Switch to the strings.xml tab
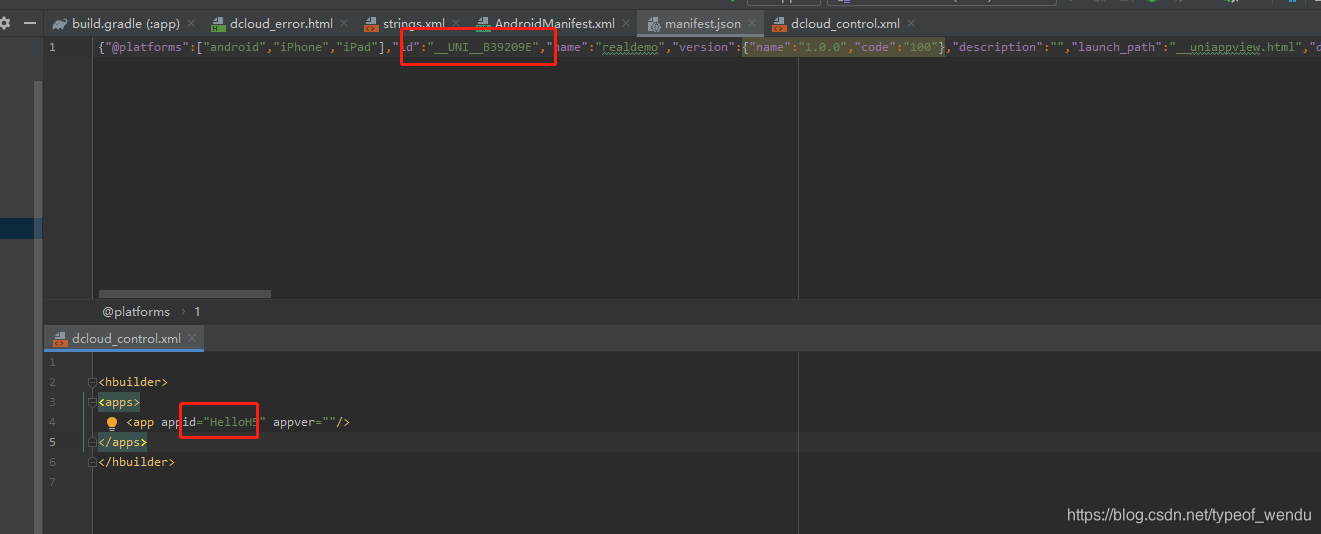The height and width of the screenshot is (534, 1321). click(x=414, y=23)
